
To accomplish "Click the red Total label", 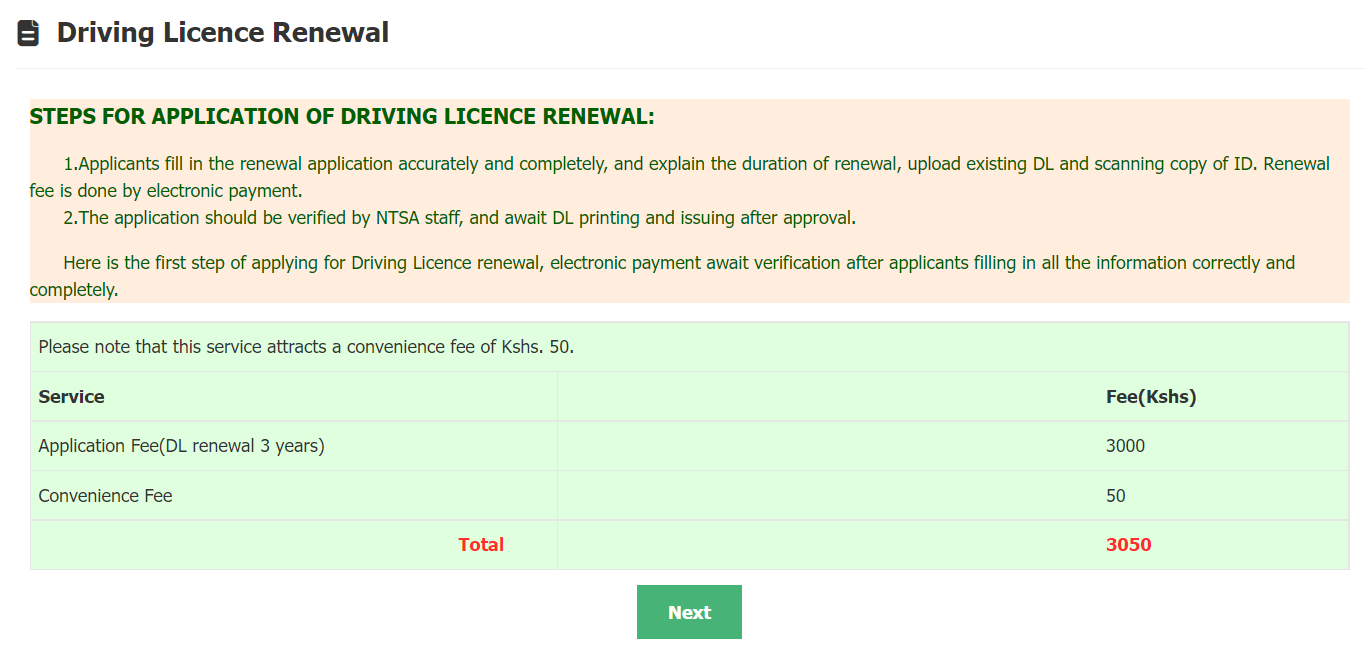I will (x=481, y=545).
